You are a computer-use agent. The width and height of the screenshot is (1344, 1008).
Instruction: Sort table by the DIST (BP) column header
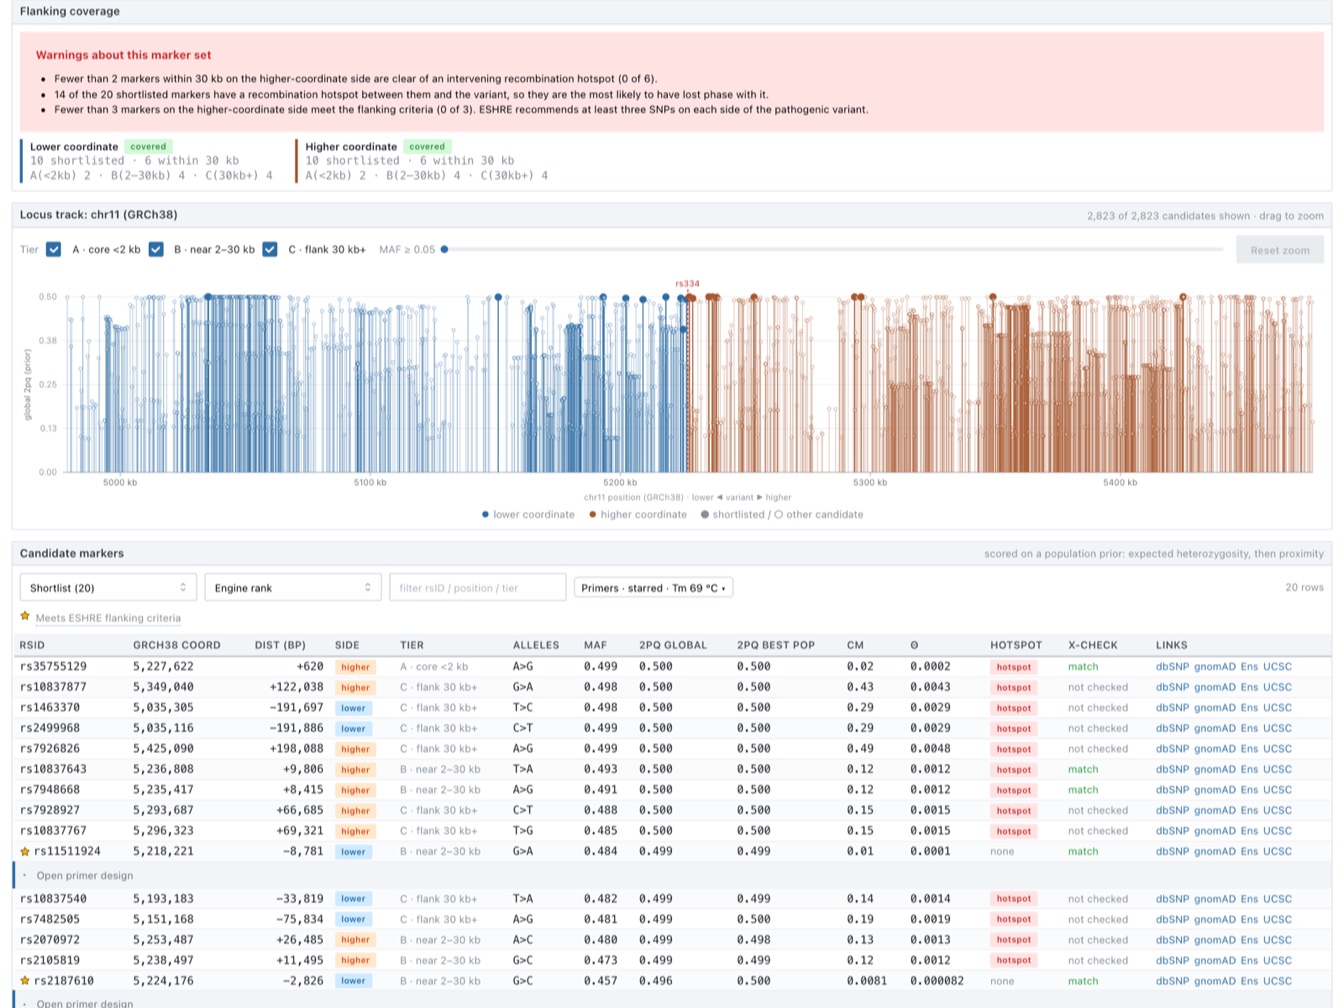[x=281, y=645]
